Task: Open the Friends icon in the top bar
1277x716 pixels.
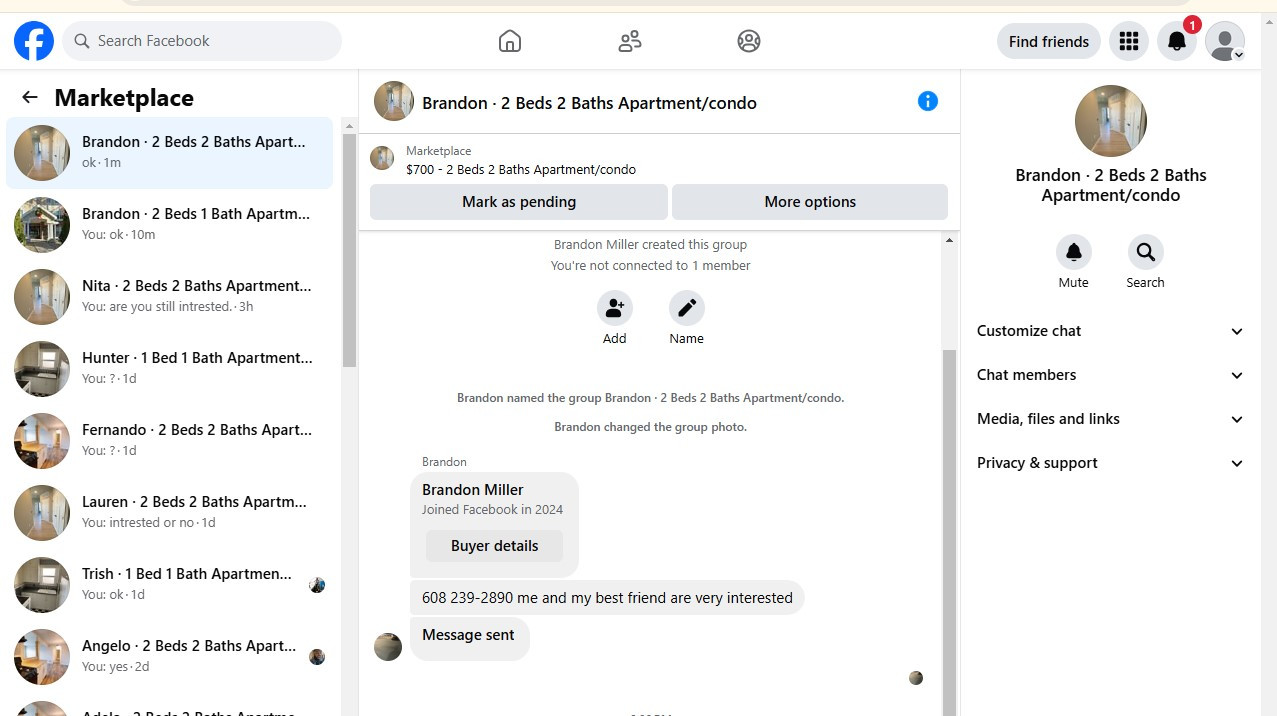Action: (x=630, y=41)
